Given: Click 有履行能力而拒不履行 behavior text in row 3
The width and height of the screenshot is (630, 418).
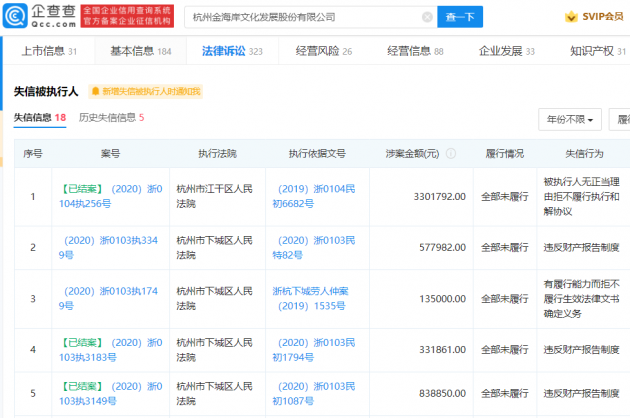Looking at the screenshot, I should 581,299.
